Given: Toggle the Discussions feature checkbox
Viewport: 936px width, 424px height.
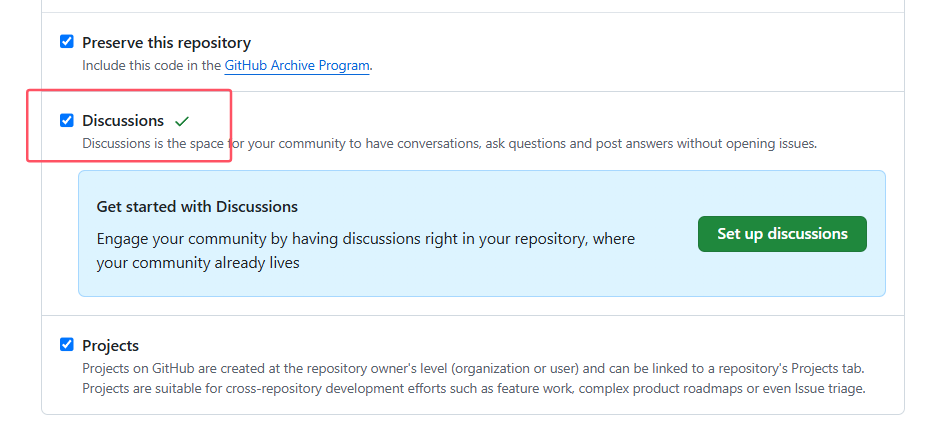Looking at the screenshot, I should click(67, 120).
